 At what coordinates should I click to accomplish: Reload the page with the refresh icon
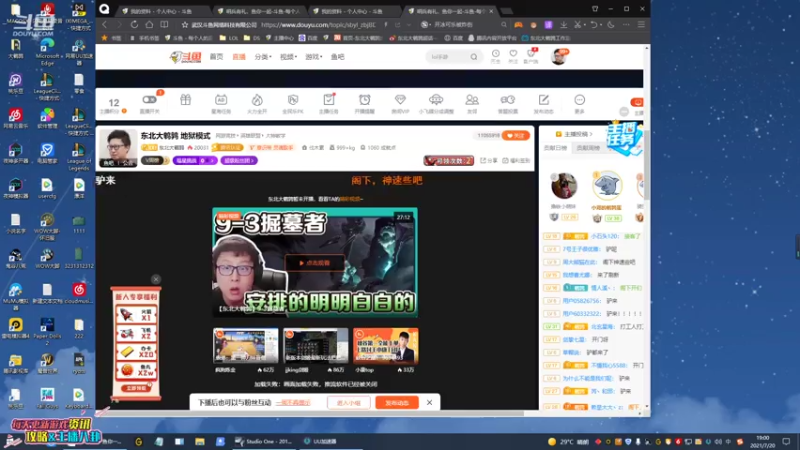point(134,24)
